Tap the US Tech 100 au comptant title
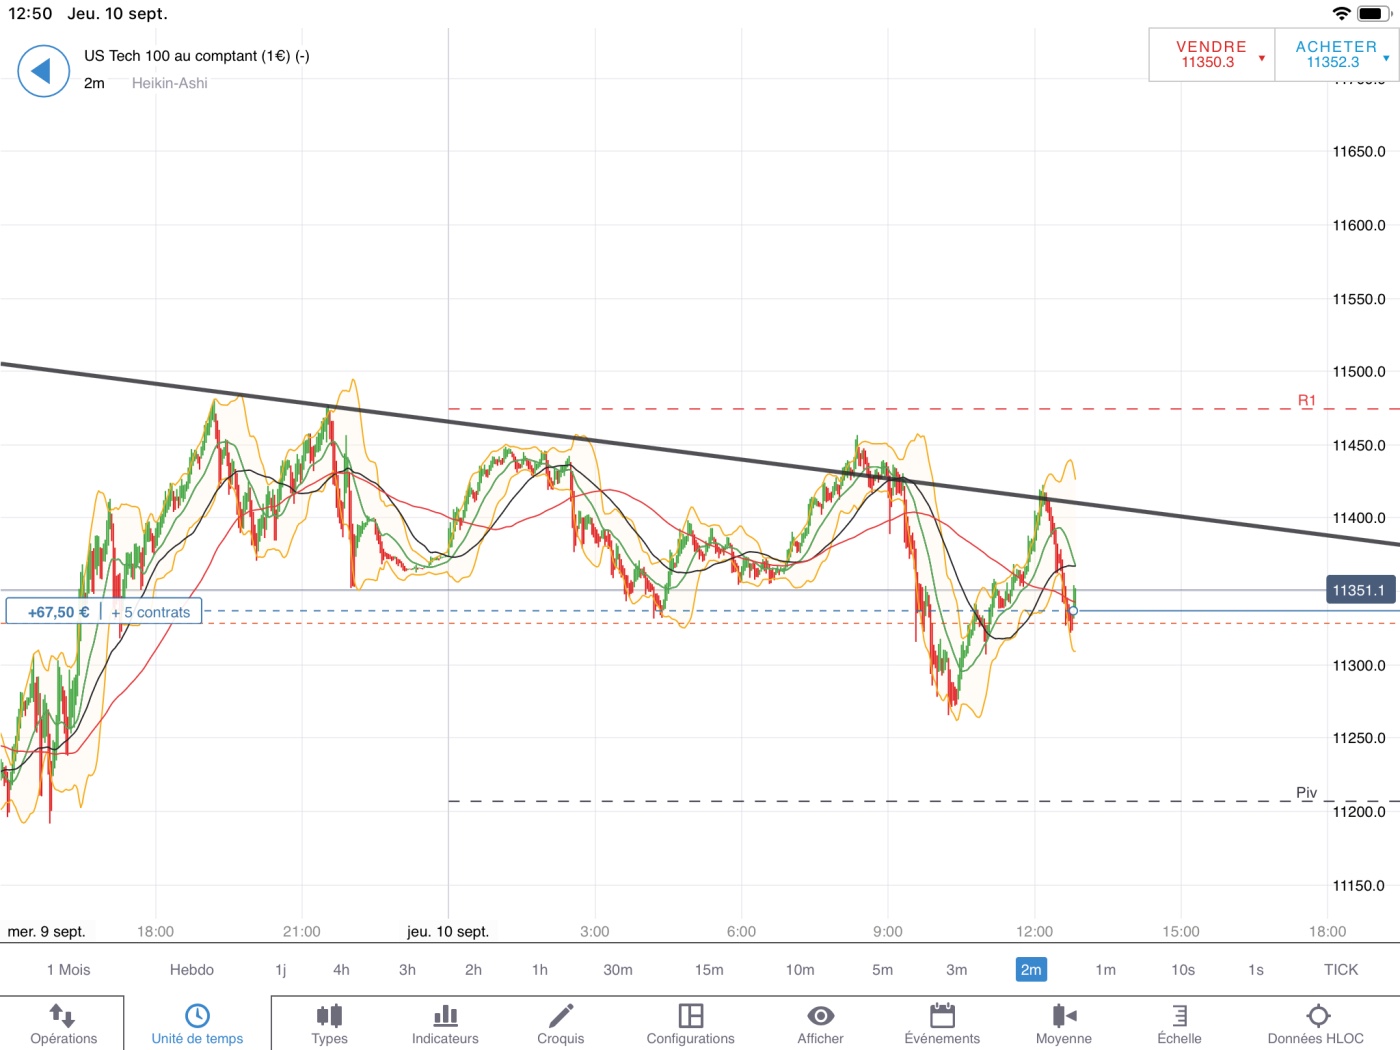1400x1050 pixels. [197, 56]
